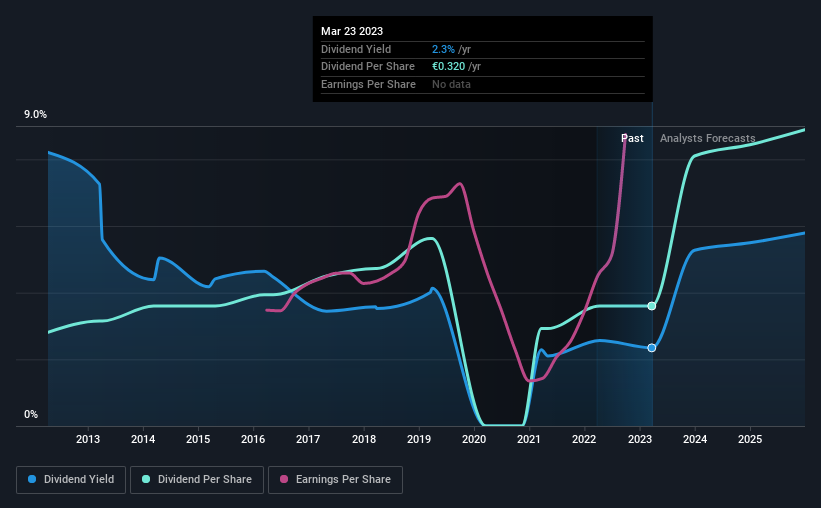Viewport: 821px width, 508px height.
Task: Click the 0% y-axis label
Action: [31, 414]
